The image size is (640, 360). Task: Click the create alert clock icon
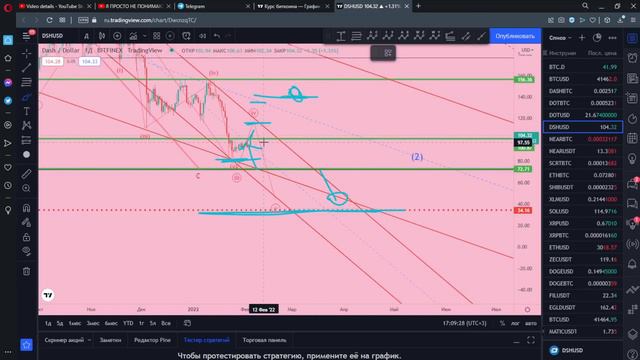(187, 36)
